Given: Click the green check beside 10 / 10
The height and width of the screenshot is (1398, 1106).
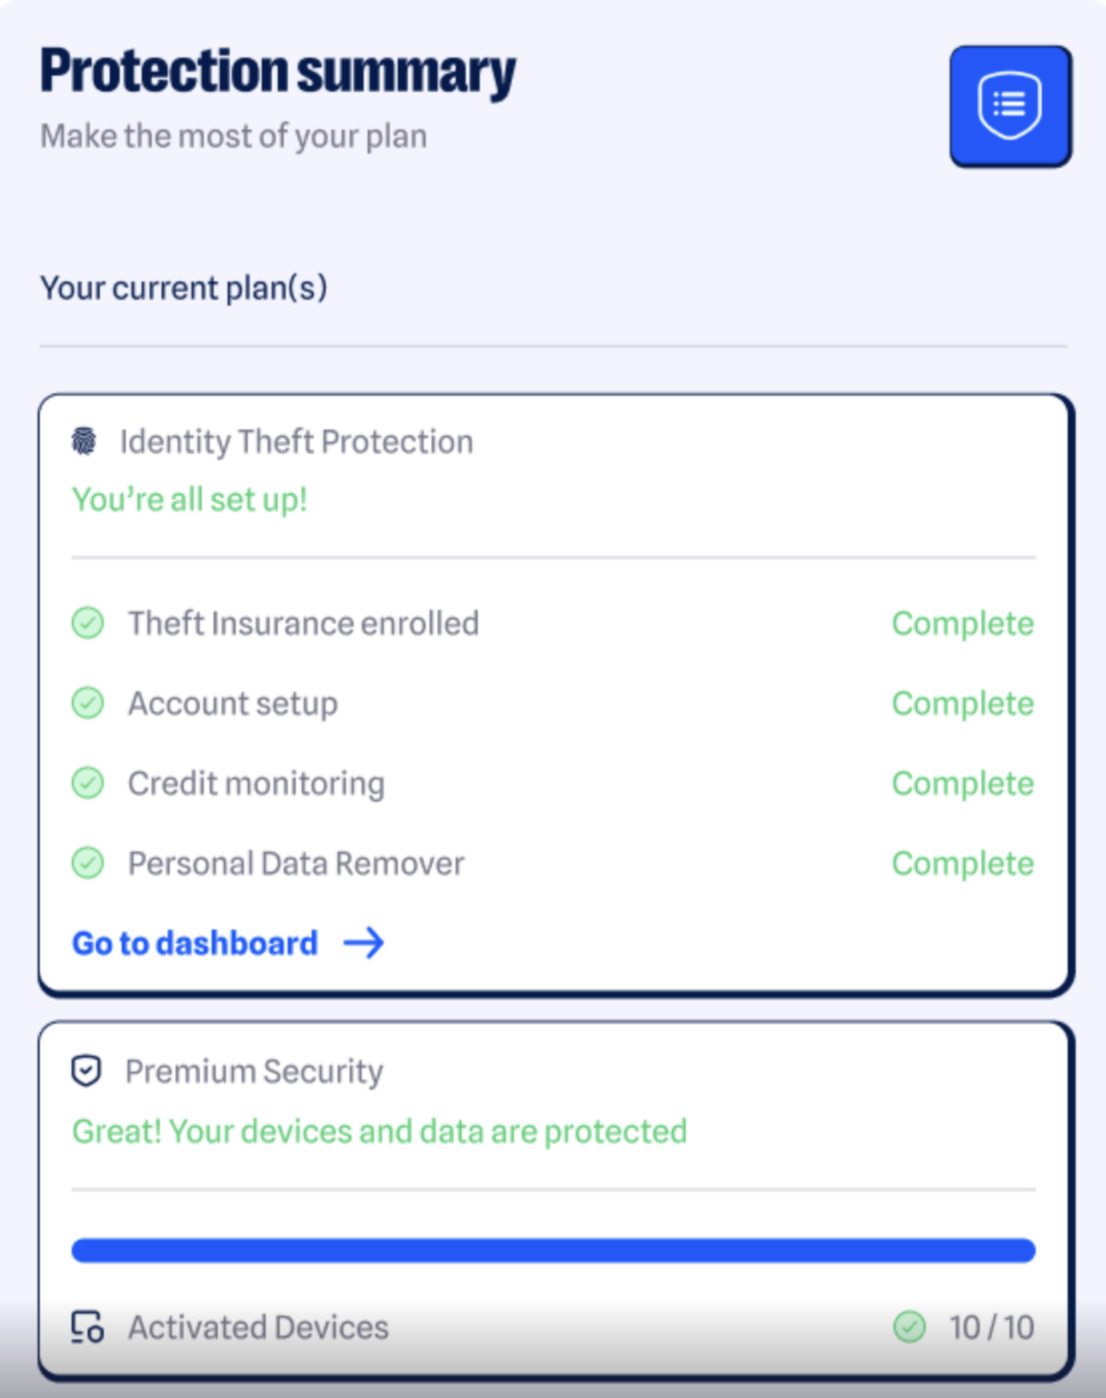Looking at the screenshot, I should pyautogui.click(x=909, y=1327).
